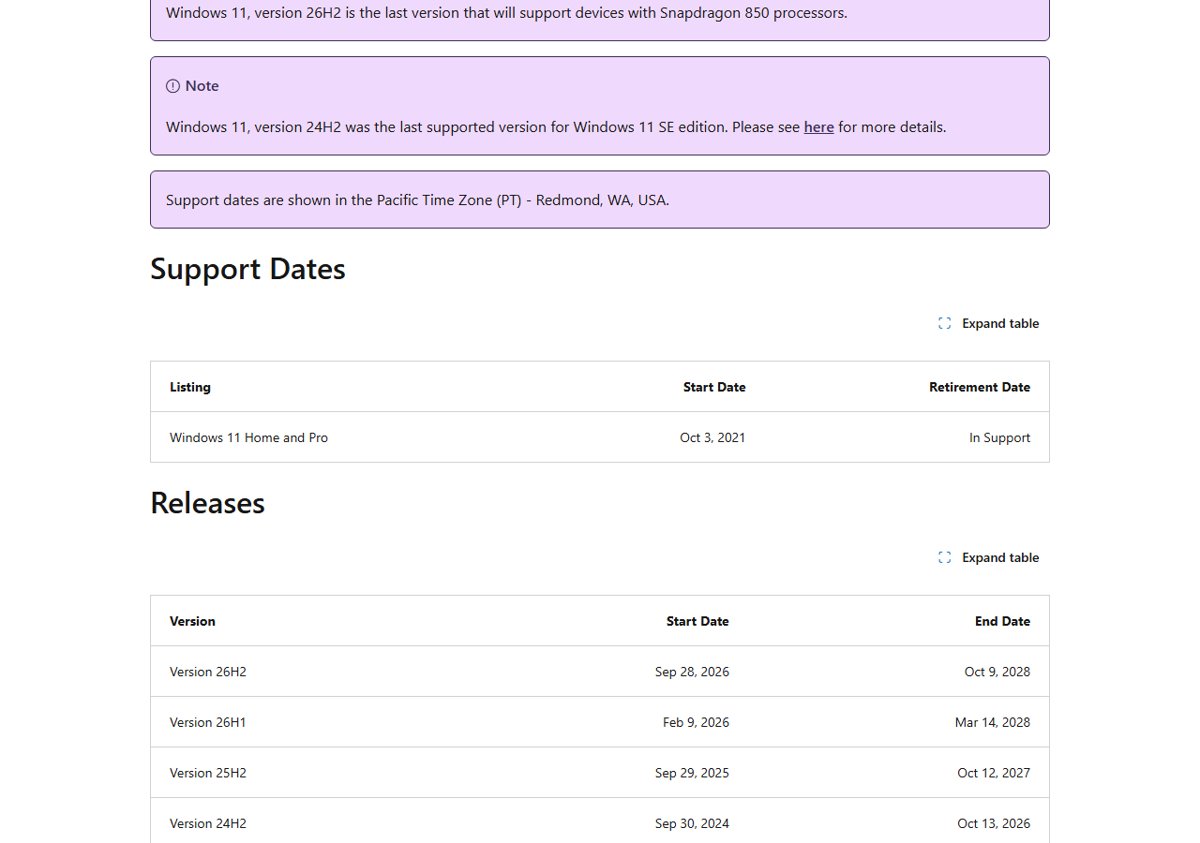Select the 'Sep 28, 2026' start date
The width and height of the screenshot is (1200, 843).
692,672
